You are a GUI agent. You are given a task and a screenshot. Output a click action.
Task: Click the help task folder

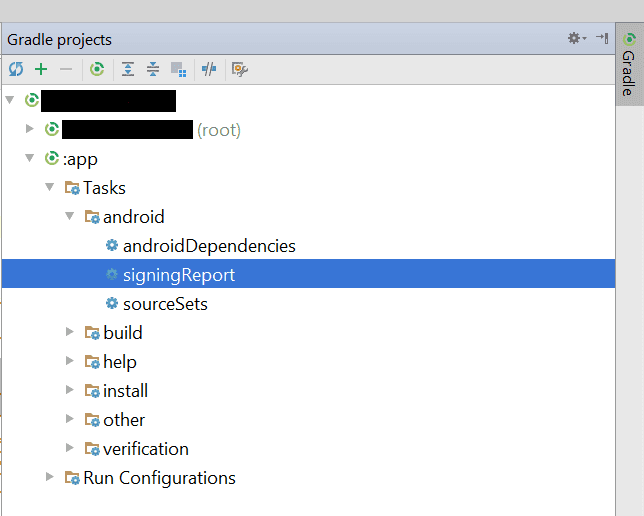[119, 361]
